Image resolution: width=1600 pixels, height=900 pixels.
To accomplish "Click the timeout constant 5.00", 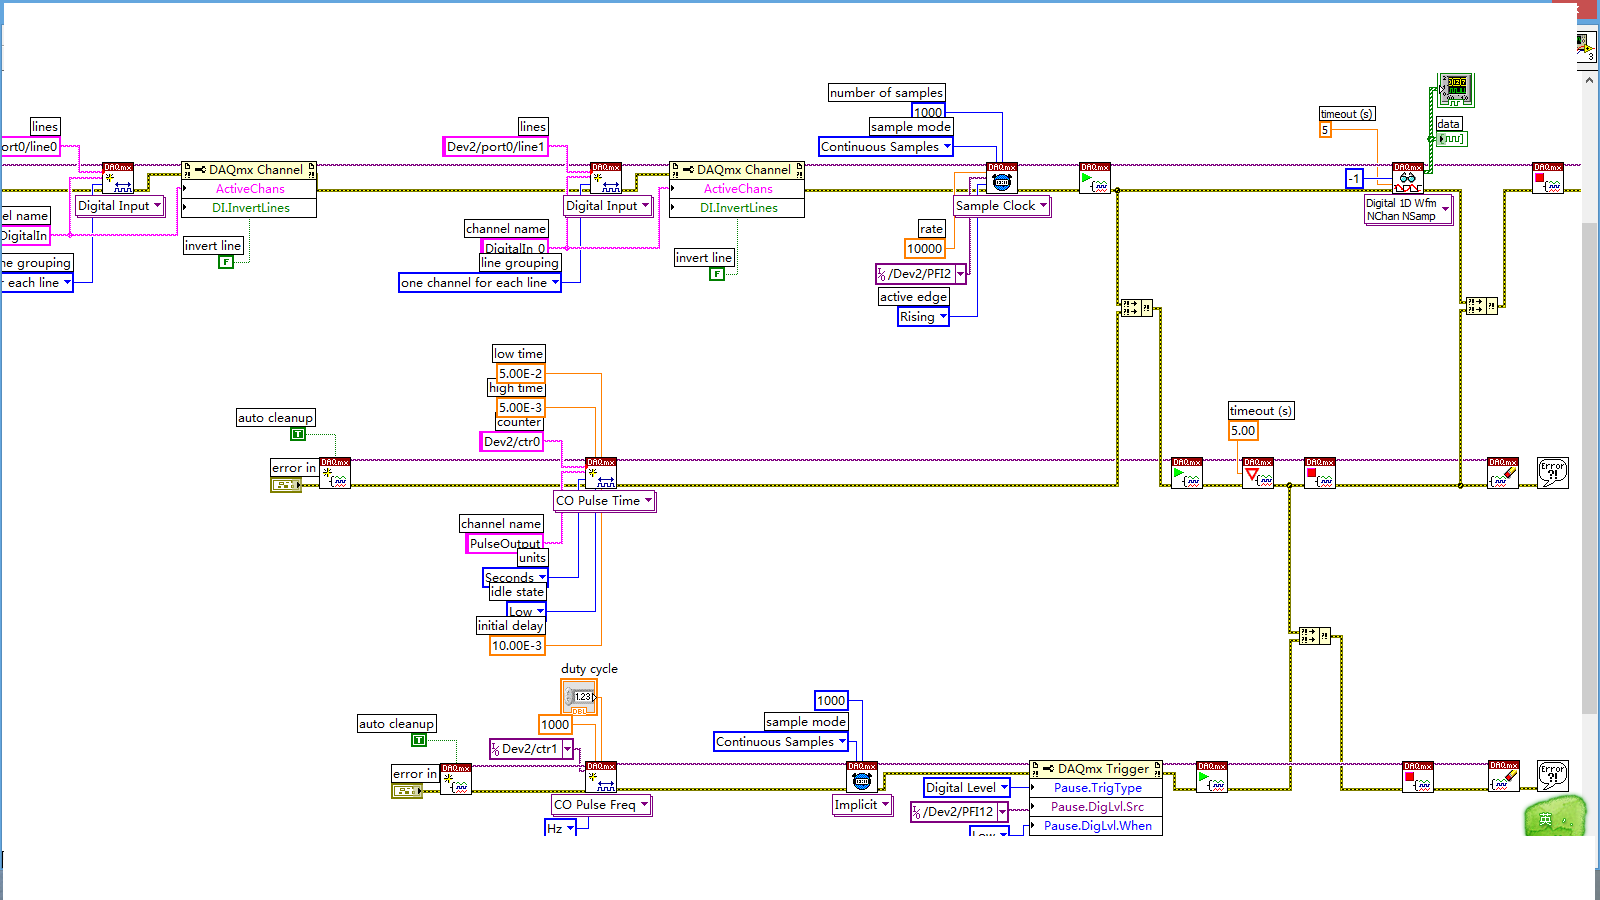I will [x=1243, y=431].
